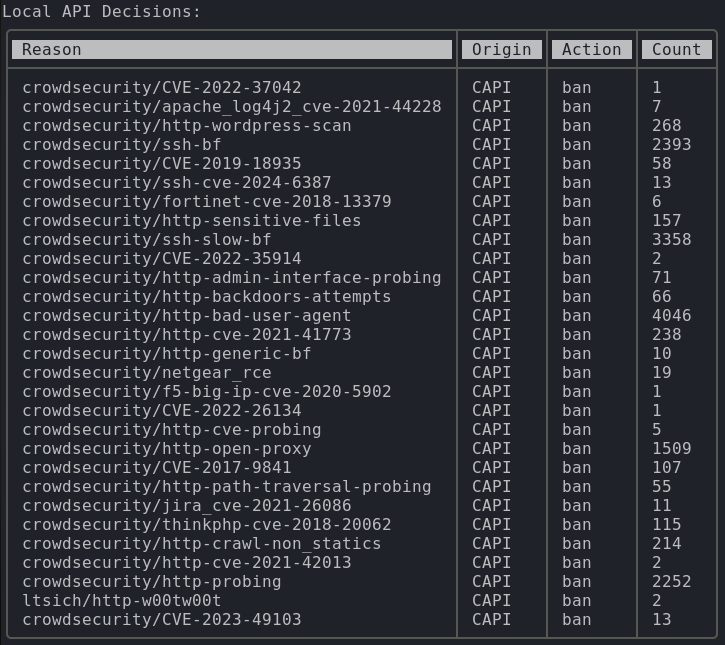Select count 10 for http-generic-bf
Image resolution: width=725 pixels, height=645 pixels.
coord(662,354)
